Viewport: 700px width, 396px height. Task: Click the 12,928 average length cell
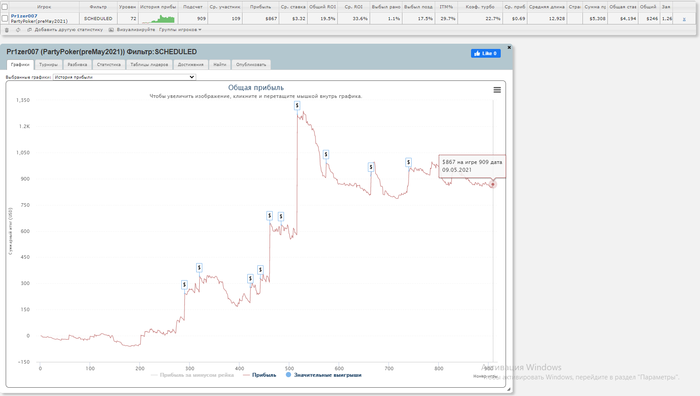coord(547,19)
